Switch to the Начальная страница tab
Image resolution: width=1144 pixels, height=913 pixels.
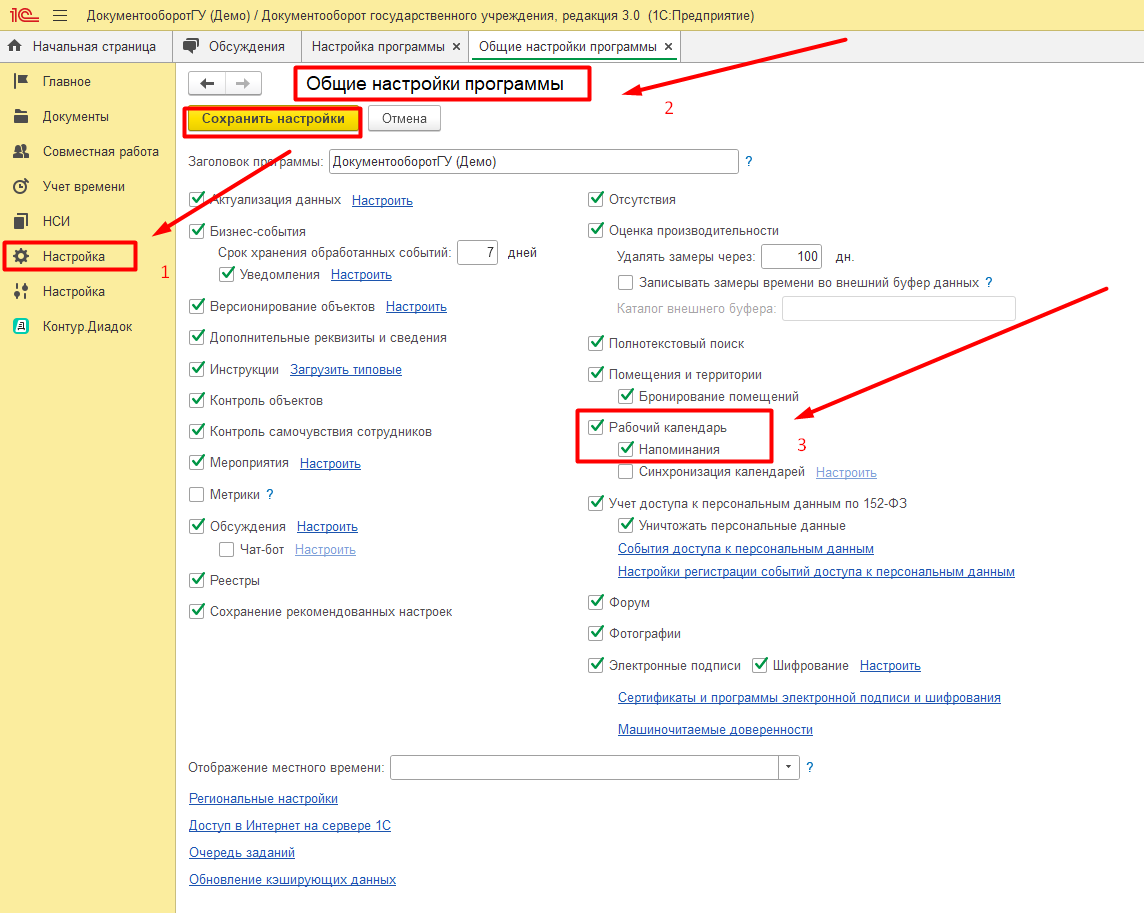(85, 46)
